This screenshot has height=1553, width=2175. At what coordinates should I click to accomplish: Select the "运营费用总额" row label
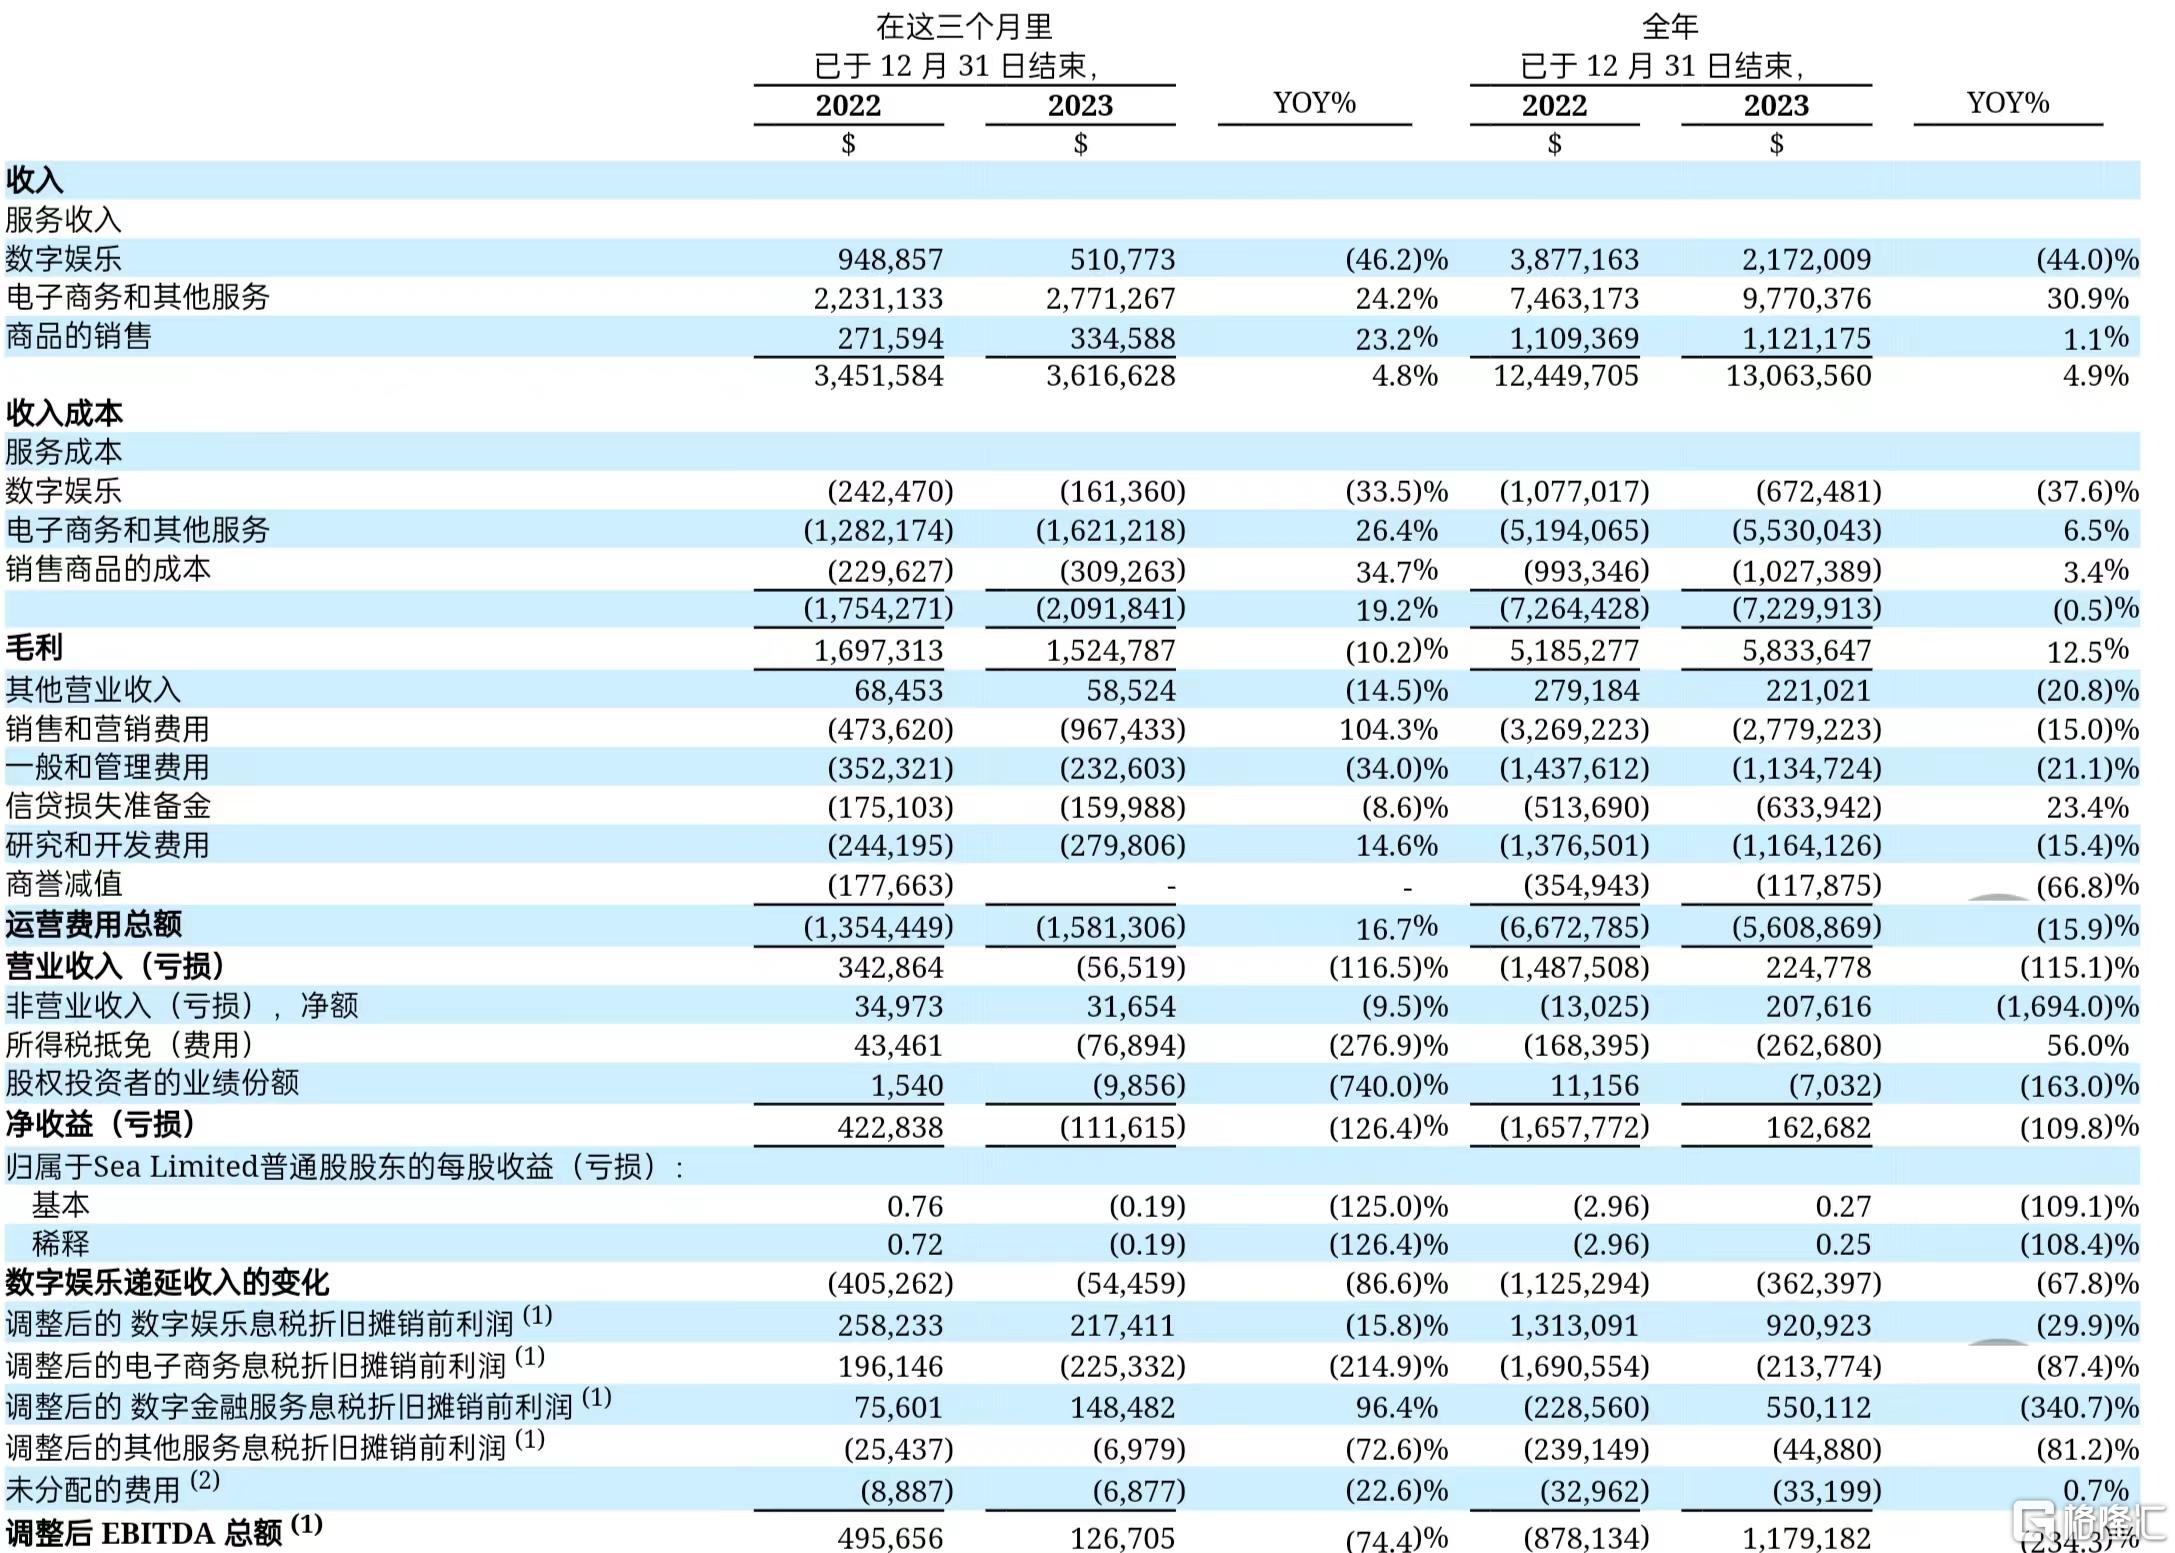94,924
